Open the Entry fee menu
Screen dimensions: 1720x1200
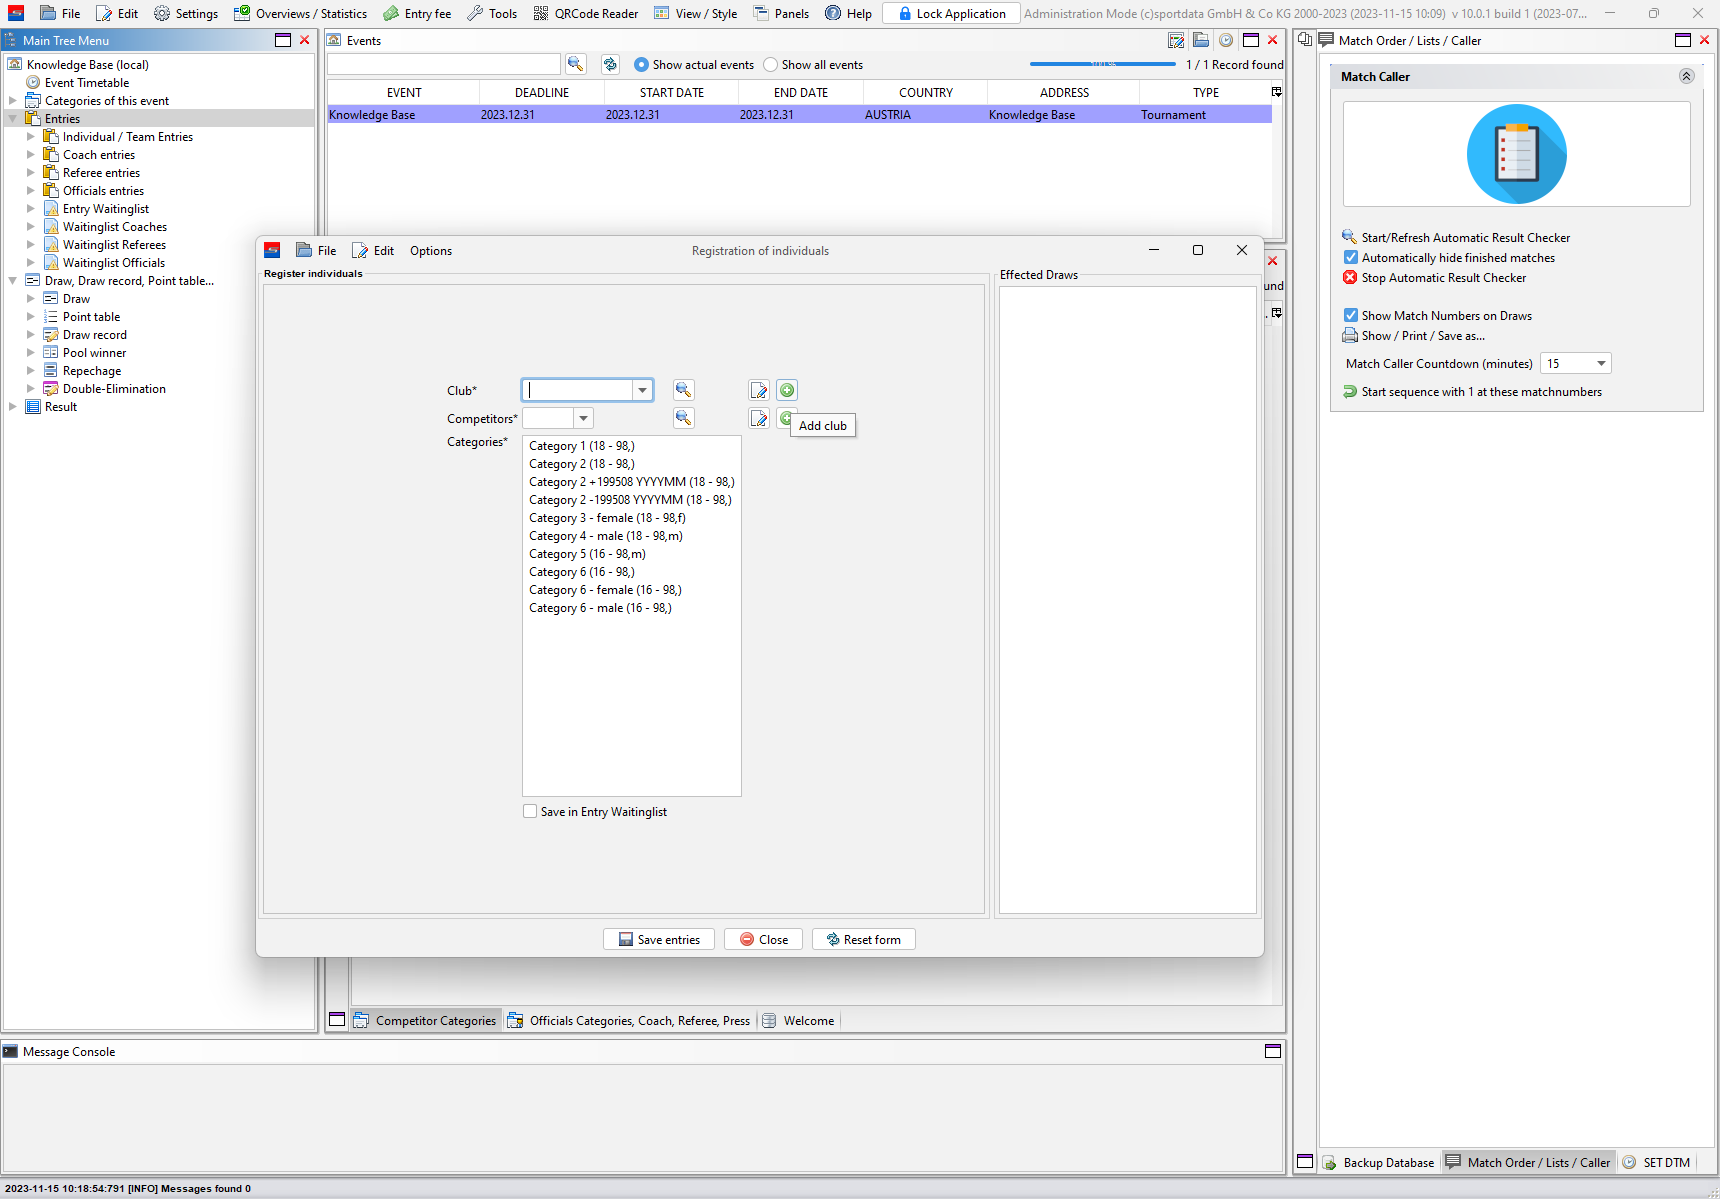pos(417,13)
